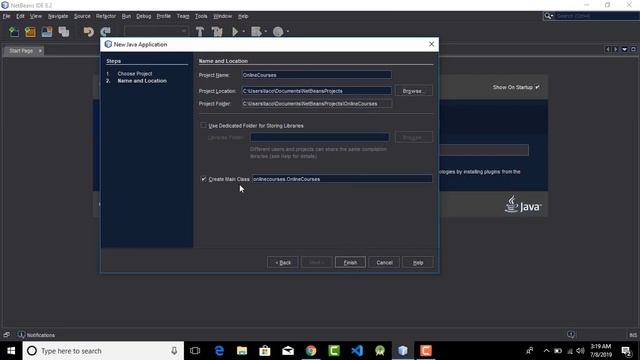Open File Explorer from the taskbar

click(242, 351)
